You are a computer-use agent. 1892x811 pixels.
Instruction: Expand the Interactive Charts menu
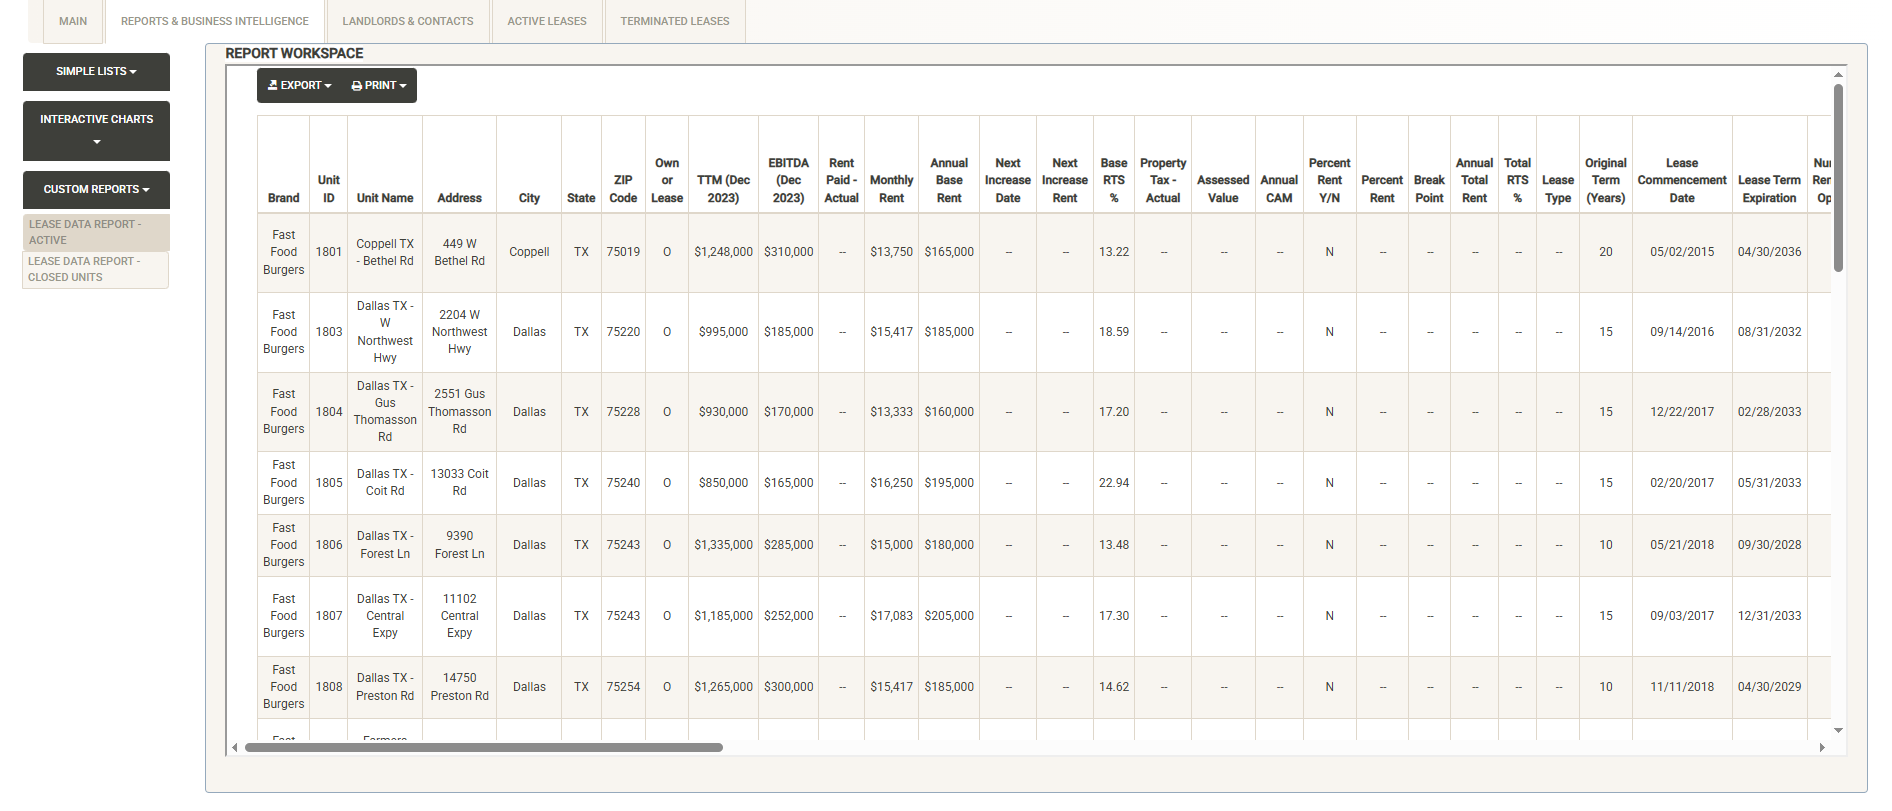96,130
